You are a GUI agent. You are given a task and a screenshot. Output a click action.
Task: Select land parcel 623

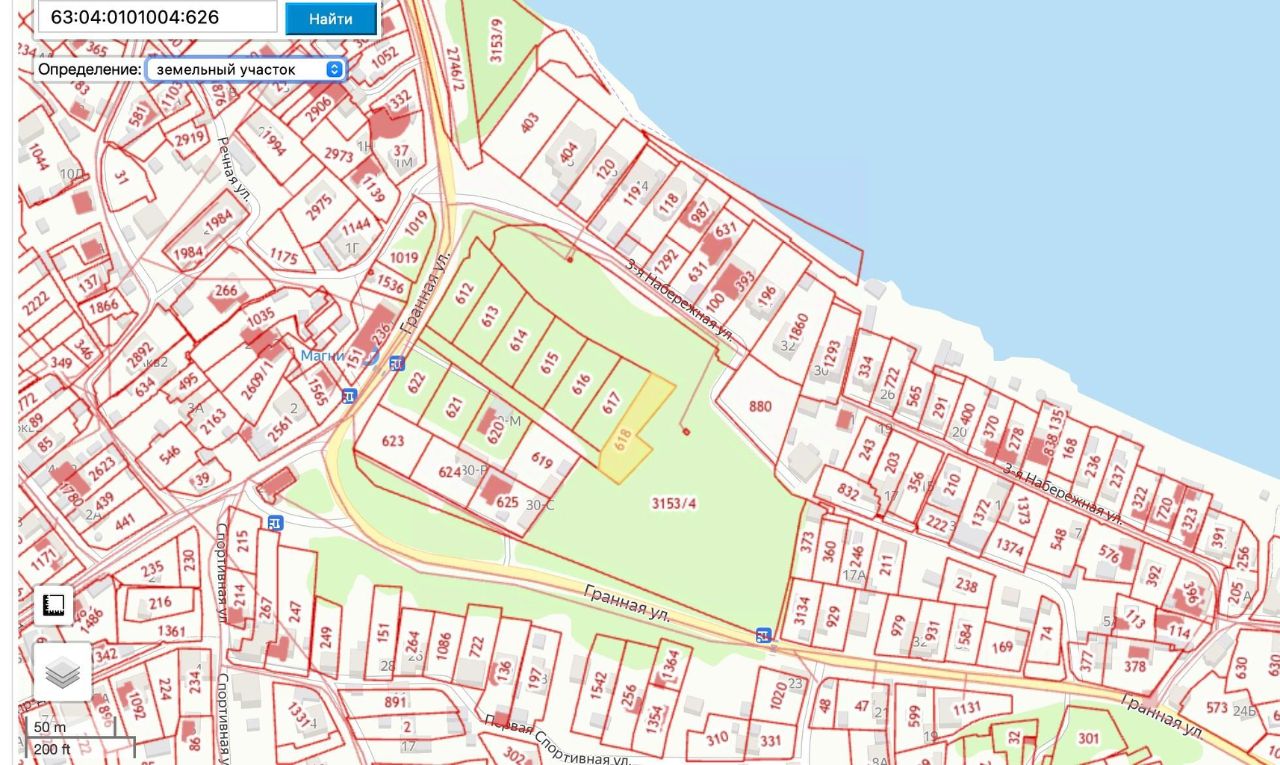coord(392,441)
